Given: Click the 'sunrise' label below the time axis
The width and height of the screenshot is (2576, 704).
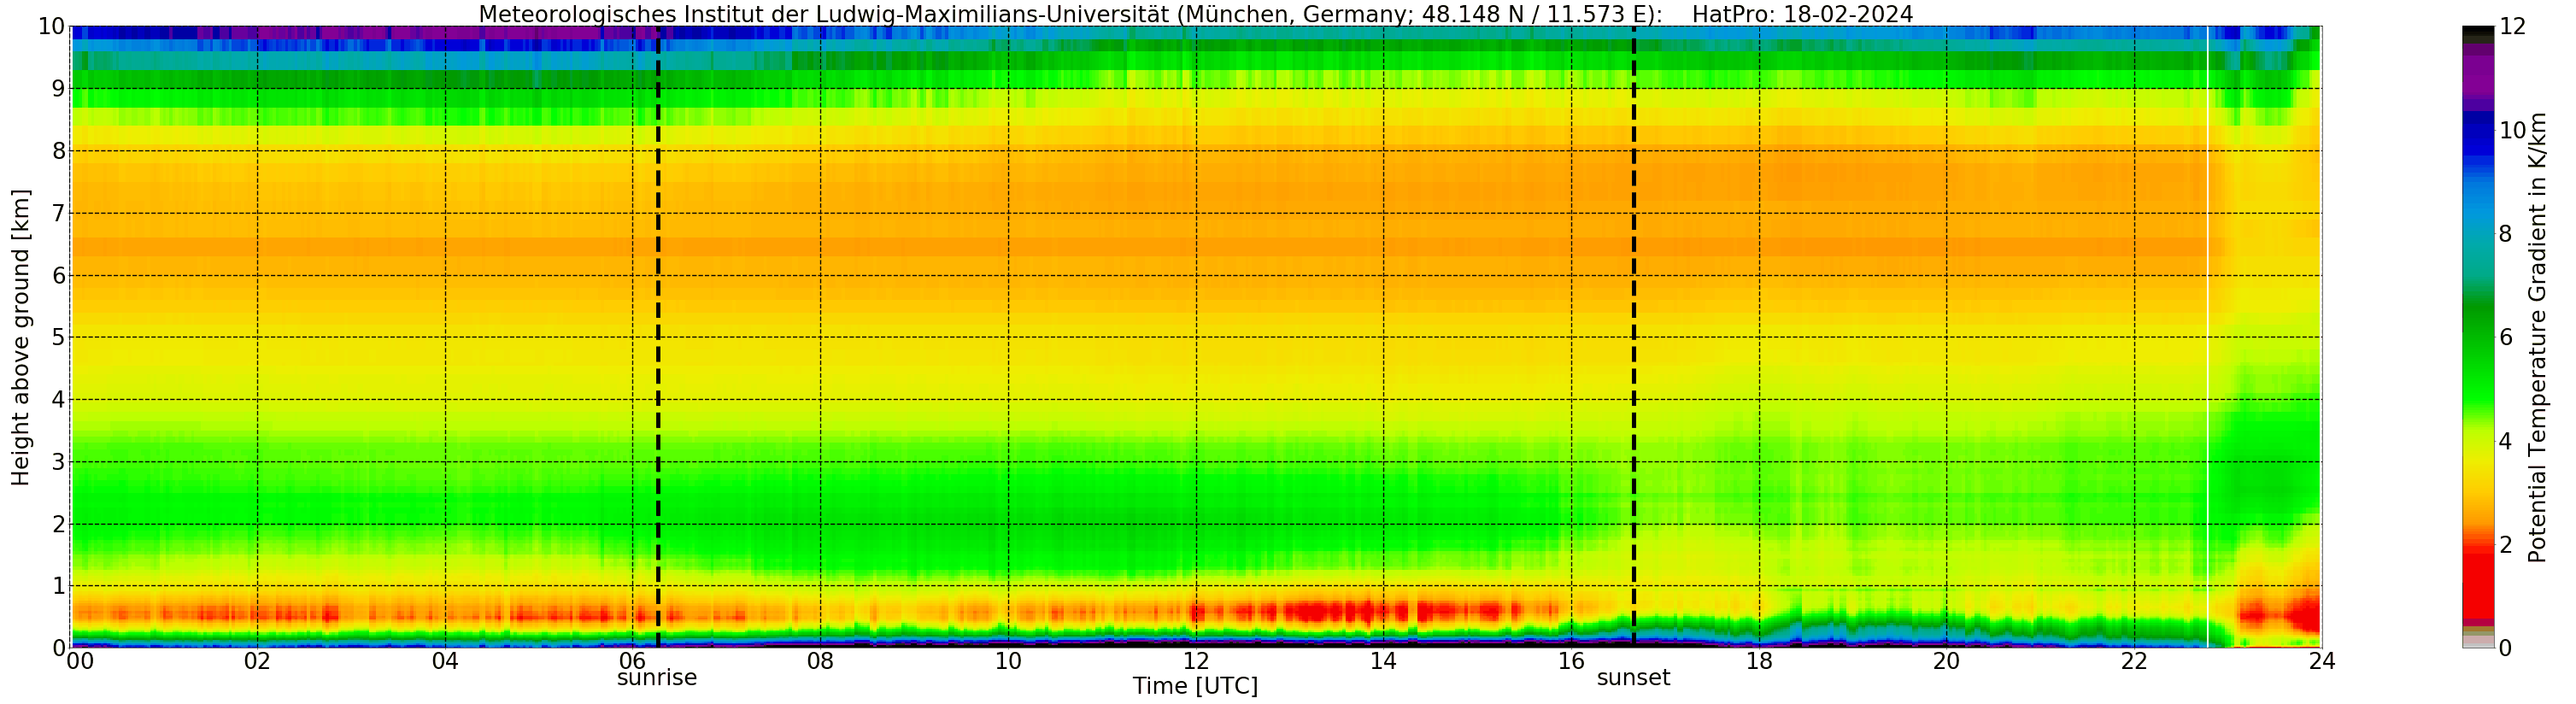Looking at the screenshot, I should pyautogui.click(x=657, y=678).
